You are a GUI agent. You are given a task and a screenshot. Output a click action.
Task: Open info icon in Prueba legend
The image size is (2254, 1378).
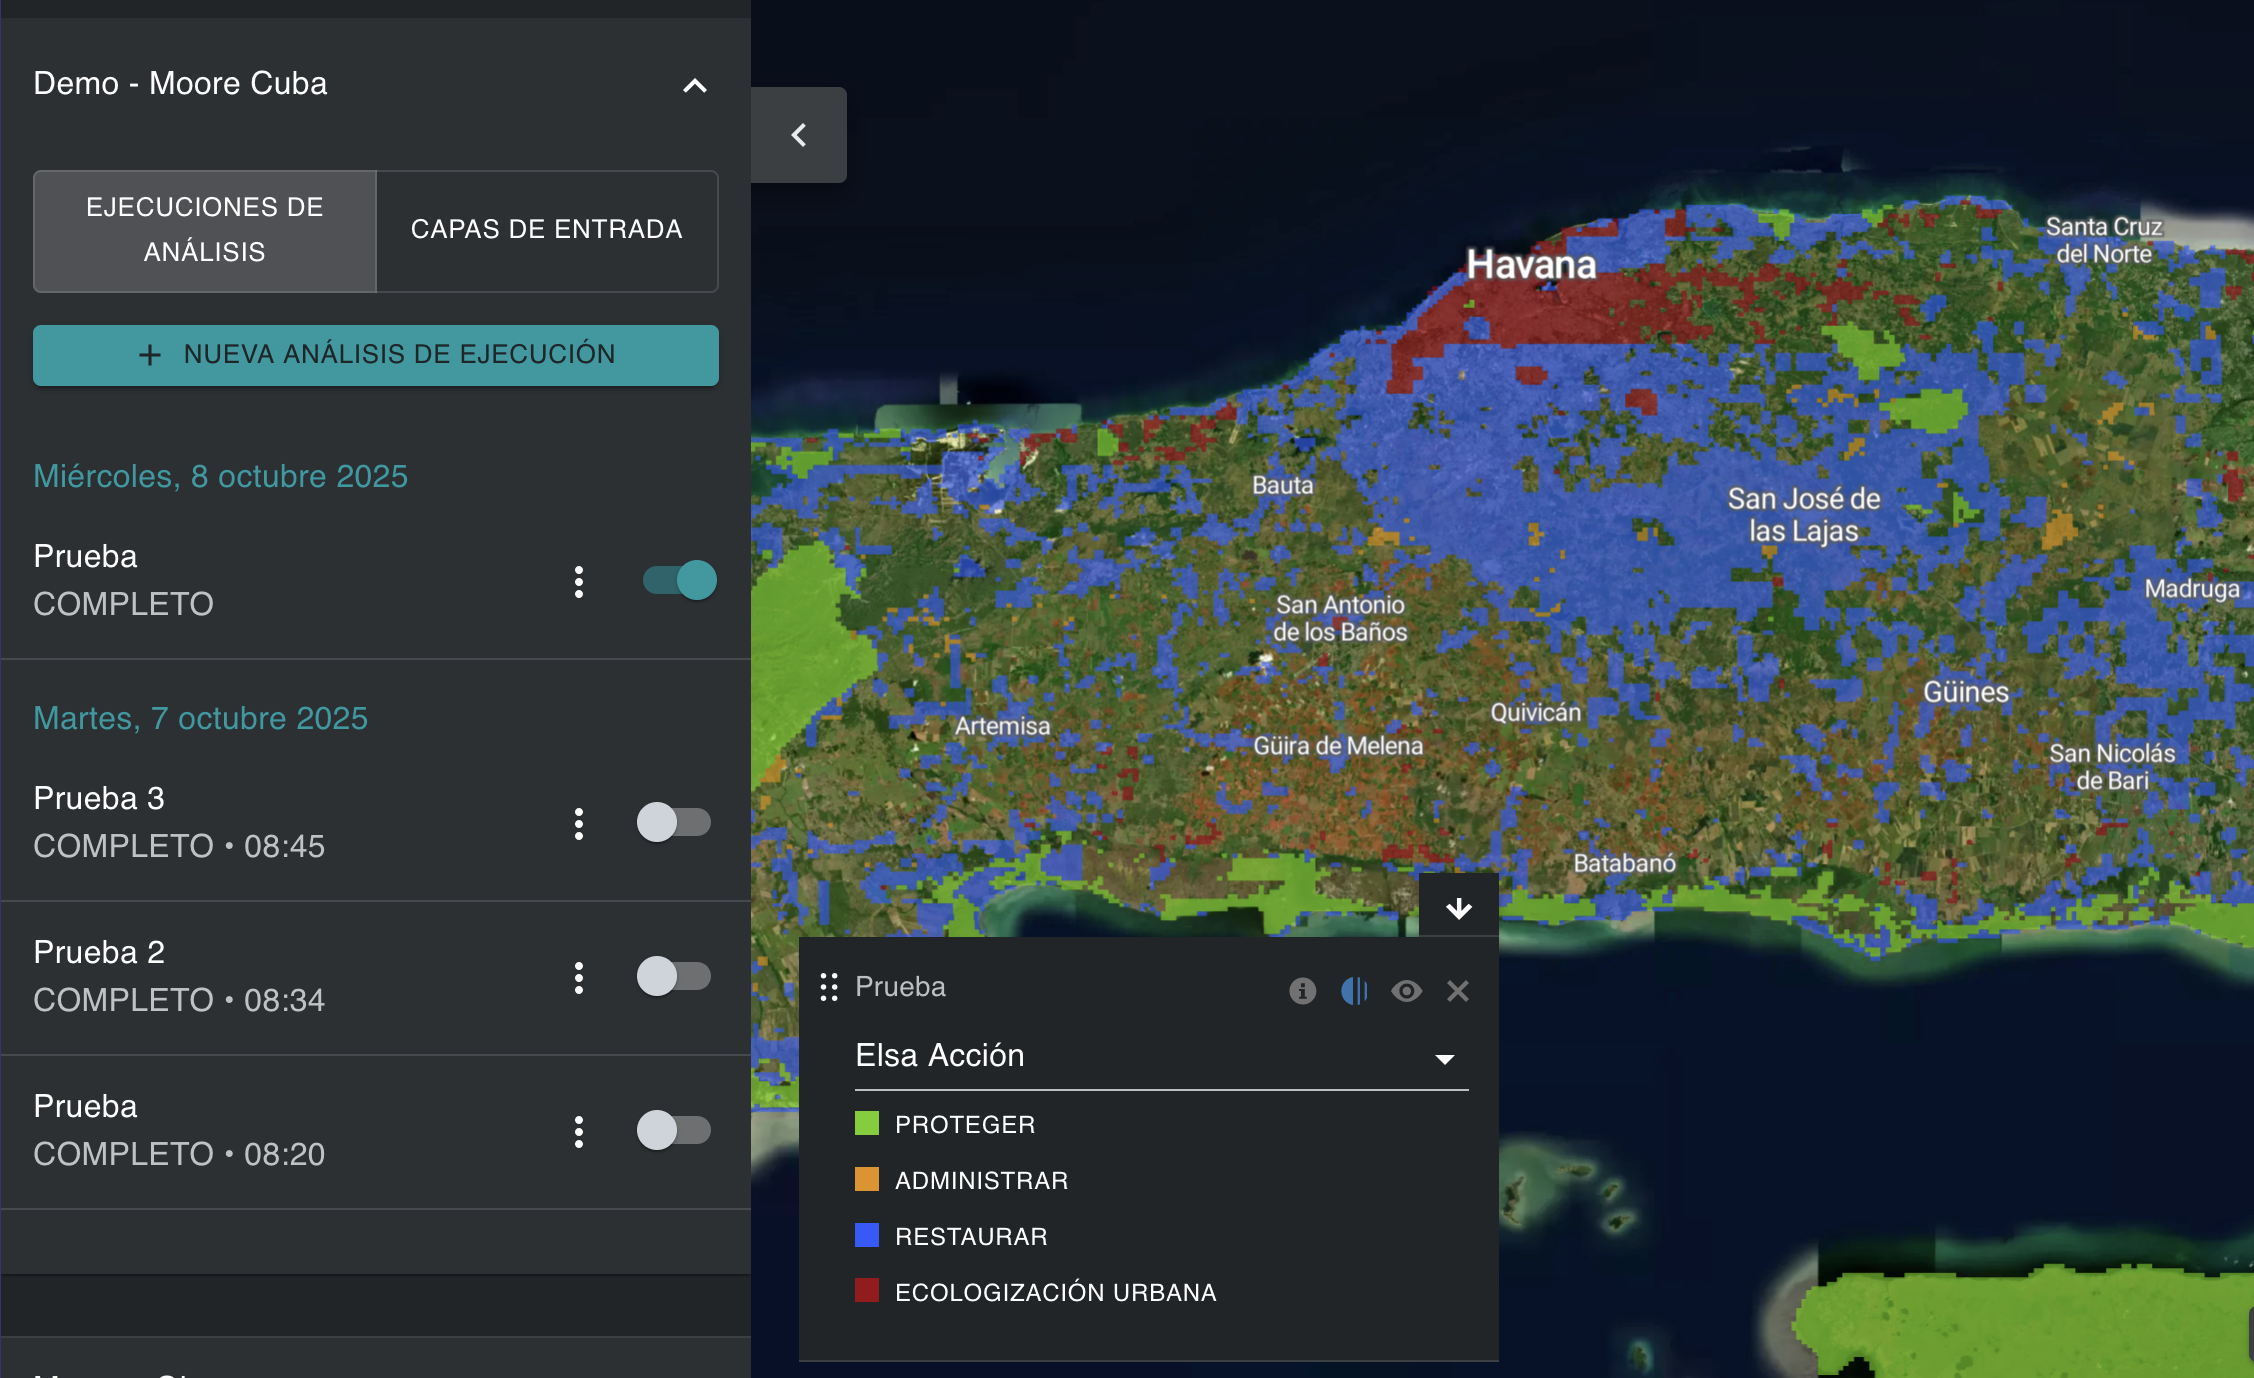tap(1302, 991)
